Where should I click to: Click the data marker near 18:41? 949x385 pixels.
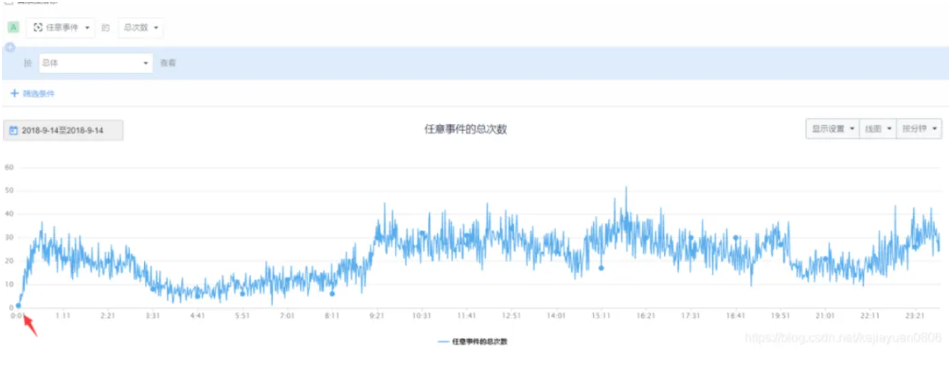[x=736, y=238]
